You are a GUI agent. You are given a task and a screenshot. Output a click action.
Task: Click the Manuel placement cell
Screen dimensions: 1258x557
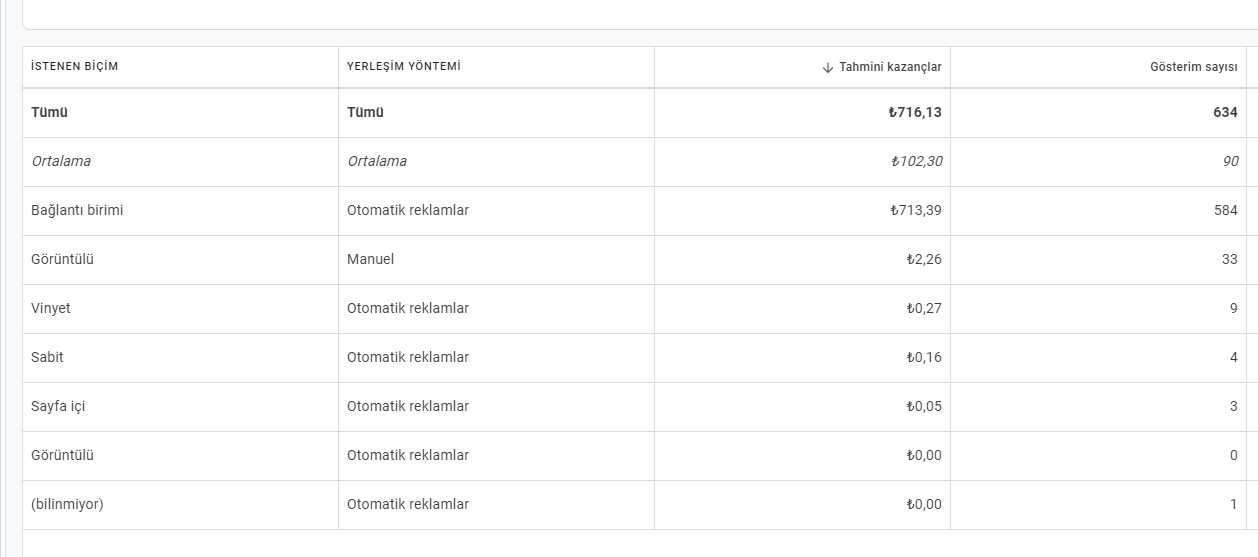pyautogui.click(x=370, y=260)
